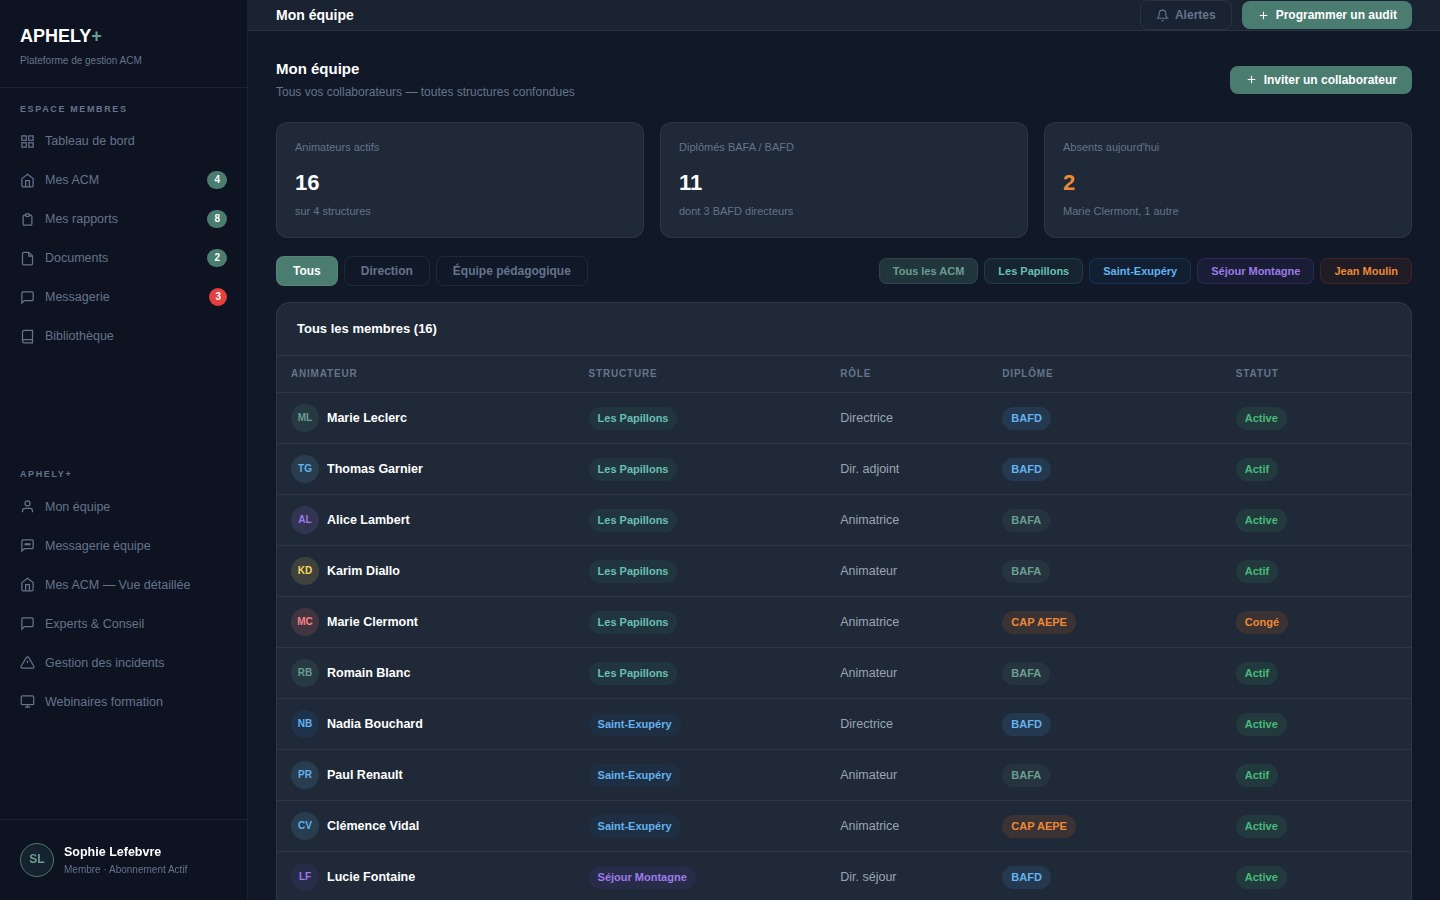
Task: Click the Gestion des incidents warning icon
Action: coord(27,663)
